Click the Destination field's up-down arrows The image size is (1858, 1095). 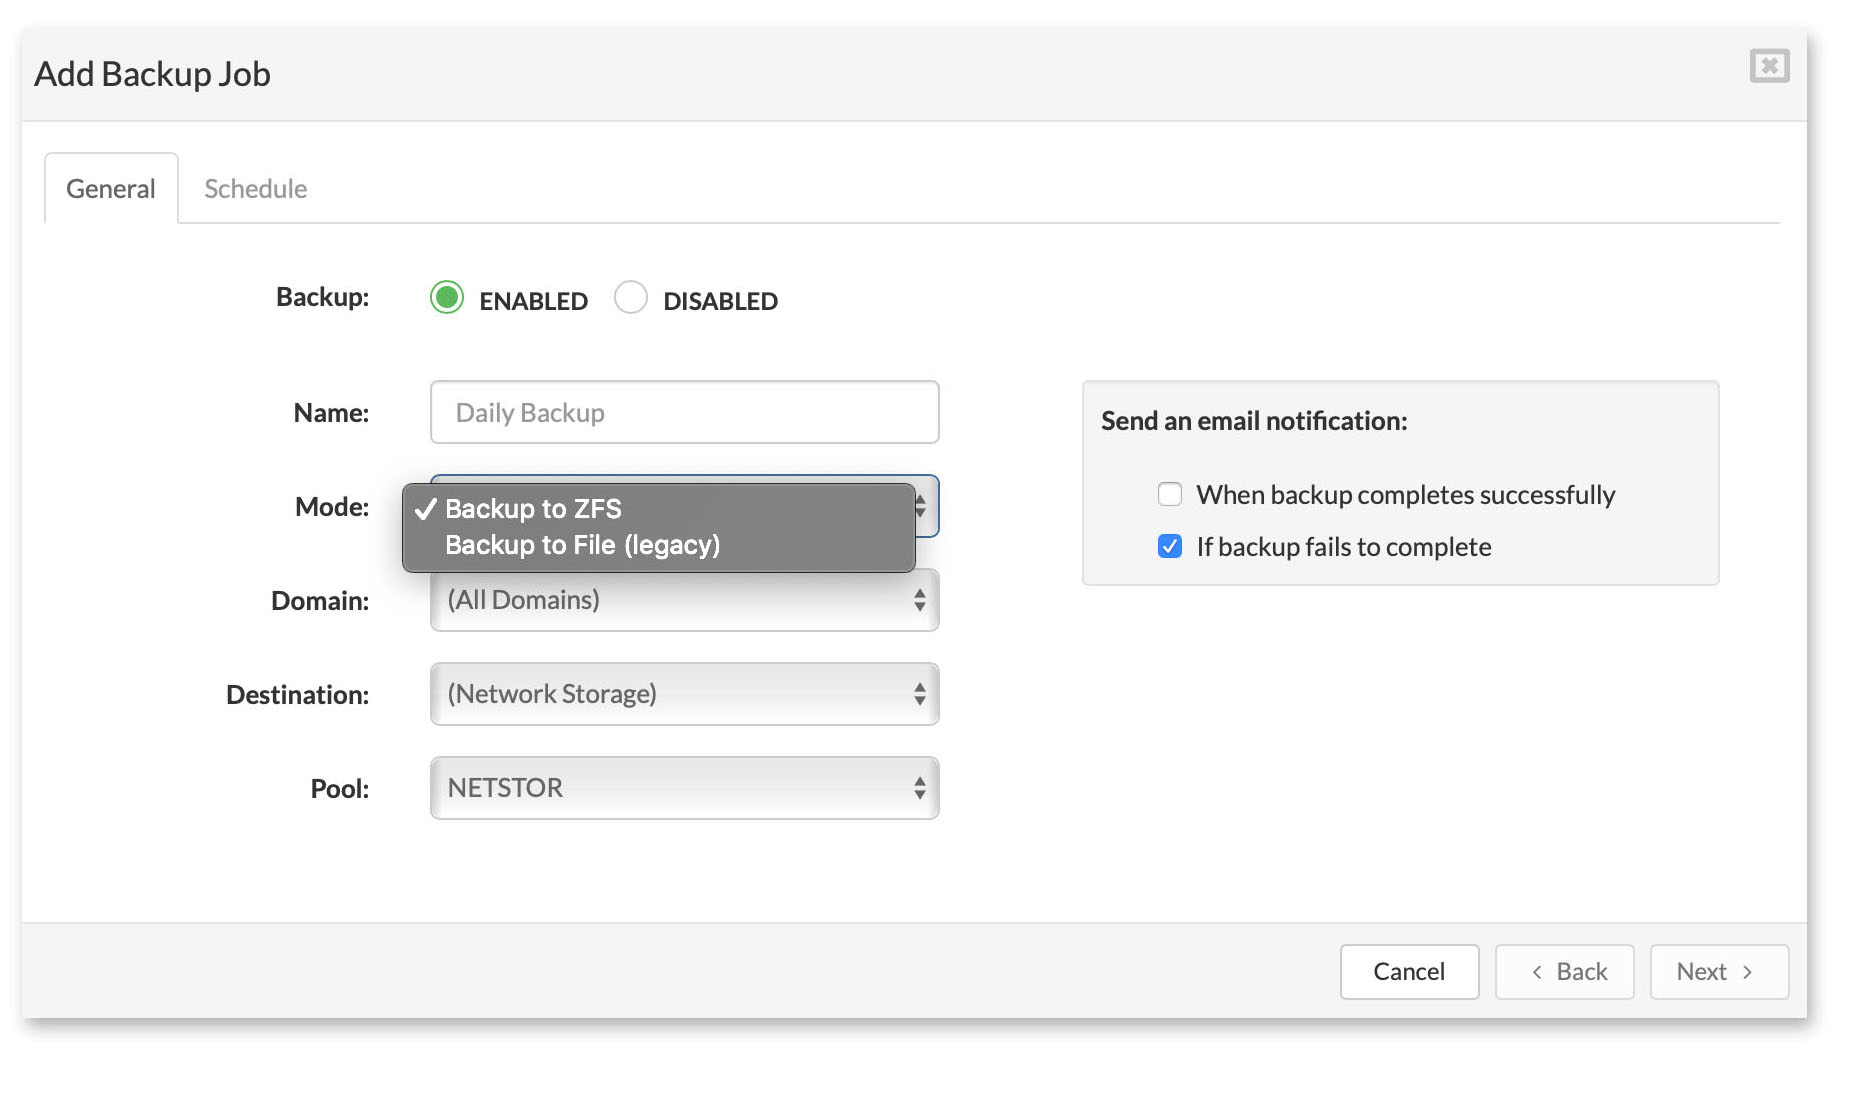(919, 694)
